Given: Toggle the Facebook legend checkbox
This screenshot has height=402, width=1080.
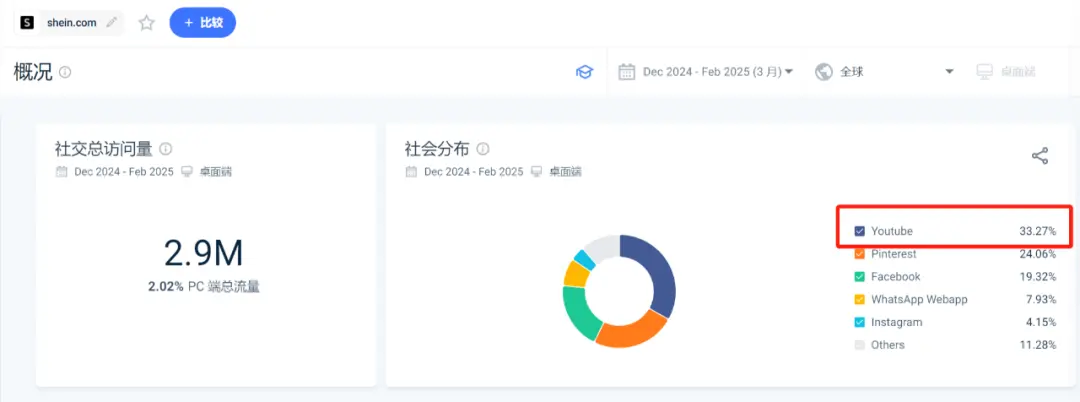Looking at the screenshot, I should pyautogui.click(x=859, y=277).
